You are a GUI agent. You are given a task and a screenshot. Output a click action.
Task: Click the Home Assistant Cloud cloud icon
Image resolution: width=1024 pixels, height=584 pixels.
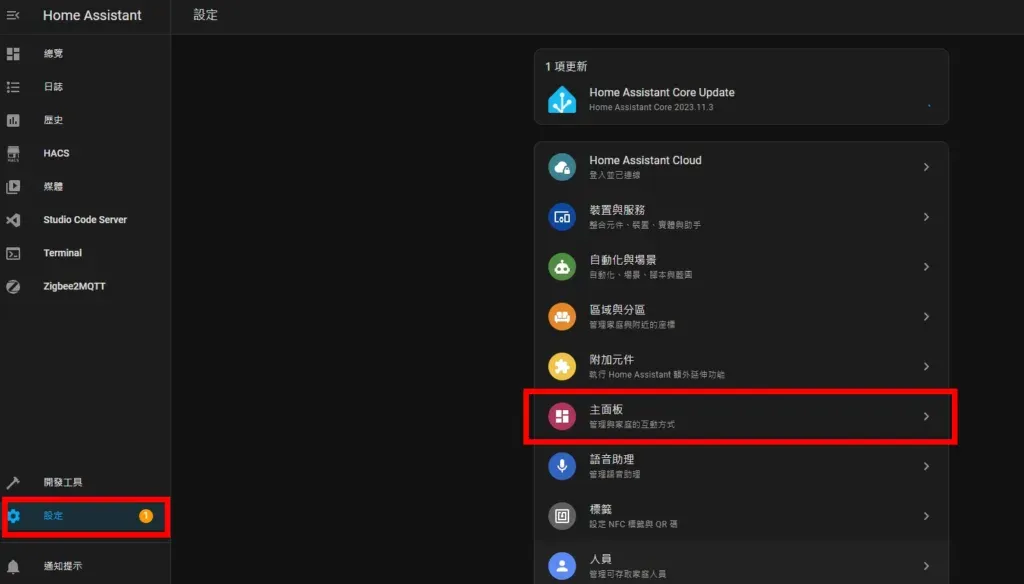pyautogui.click(x=561, y=166)
